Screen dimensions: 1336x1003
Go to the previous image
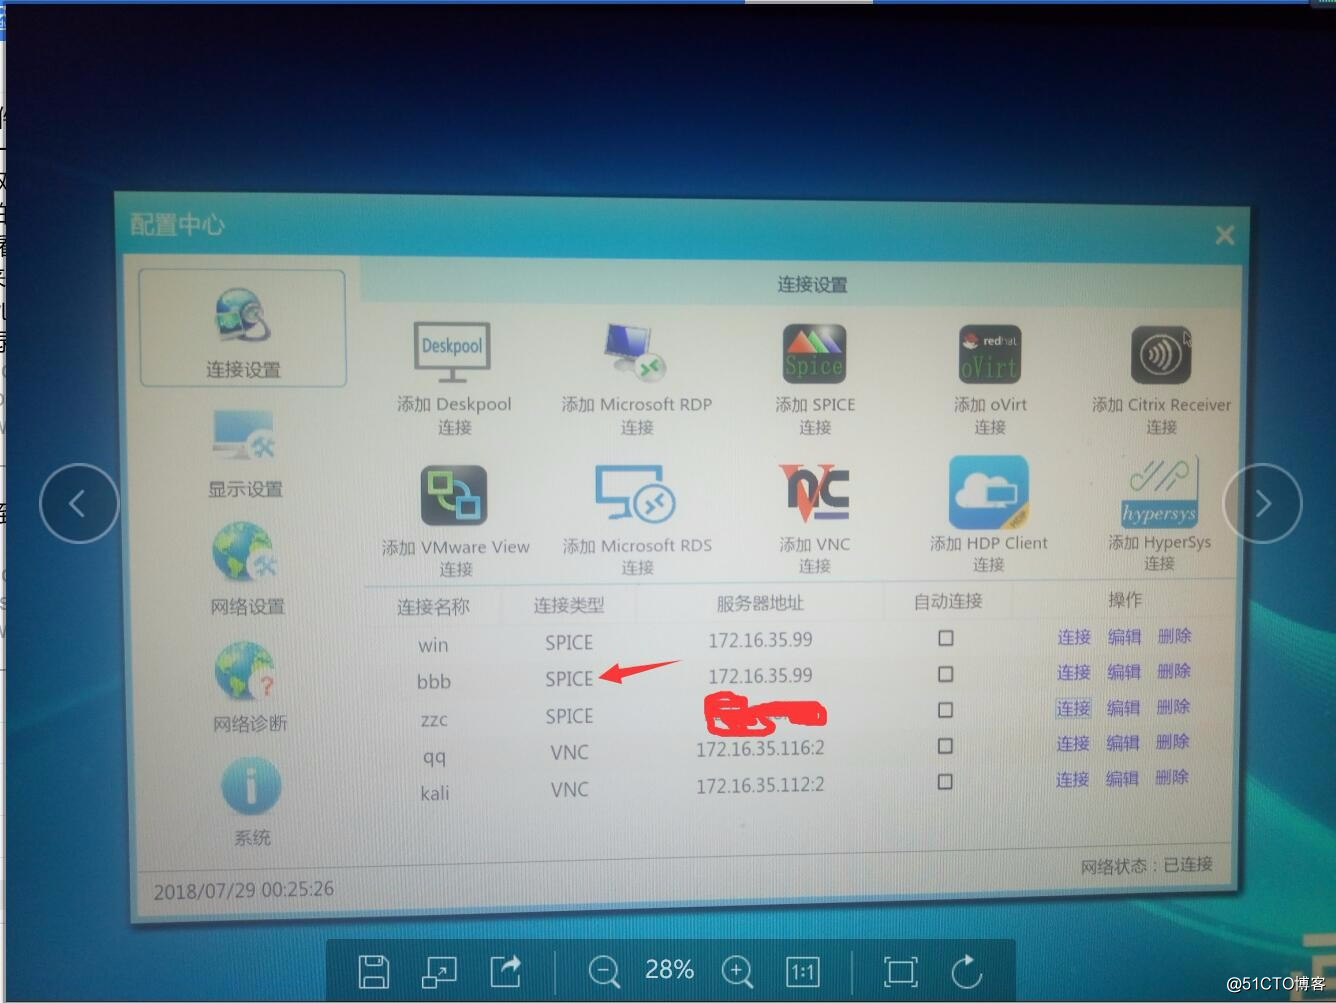[79, 504]
